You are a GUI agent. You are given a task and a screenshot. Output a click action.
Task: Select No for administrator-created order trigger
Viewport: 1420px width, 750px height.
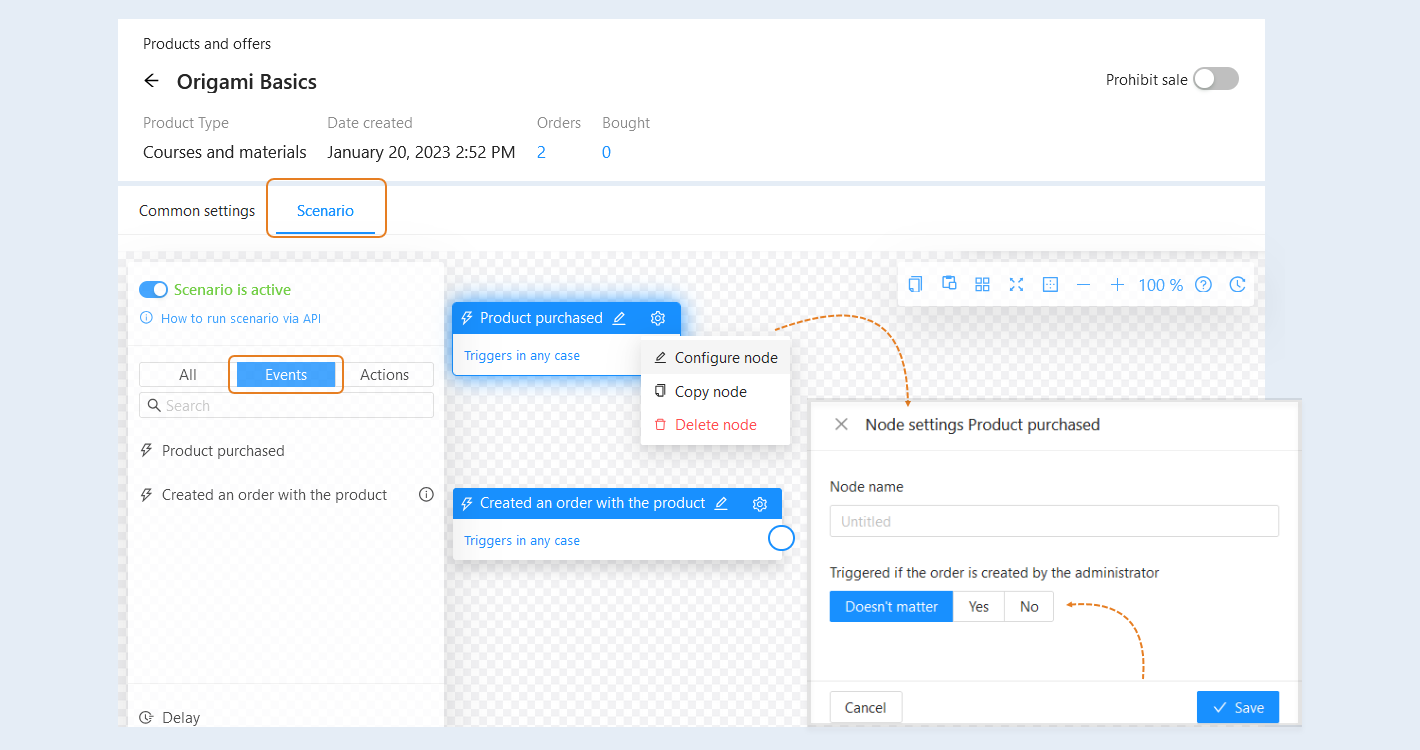[x=1029, y=607]
